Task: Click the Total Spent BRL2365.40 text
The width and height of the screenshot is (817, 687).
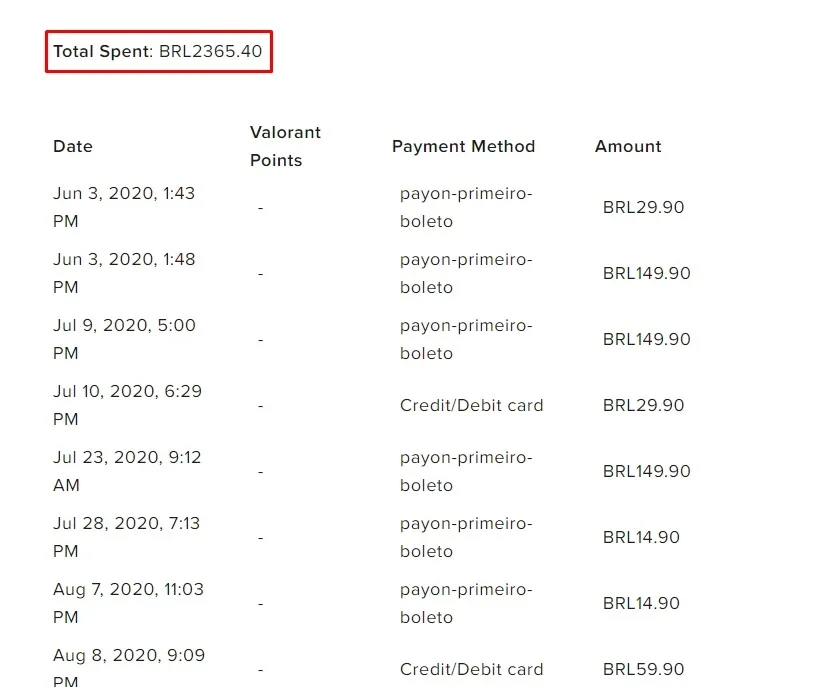Action: (x=158, y=52)
